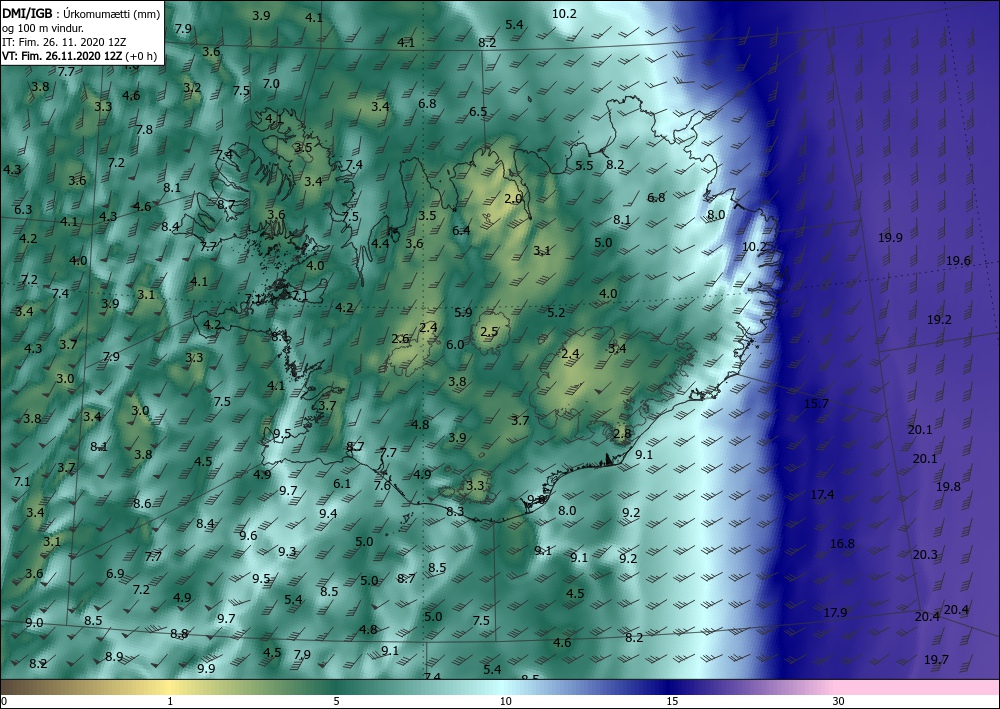The width and height of the screenshot is (1000, 709).
Task: Click the 3.2 value on the map
Action: 193,88
